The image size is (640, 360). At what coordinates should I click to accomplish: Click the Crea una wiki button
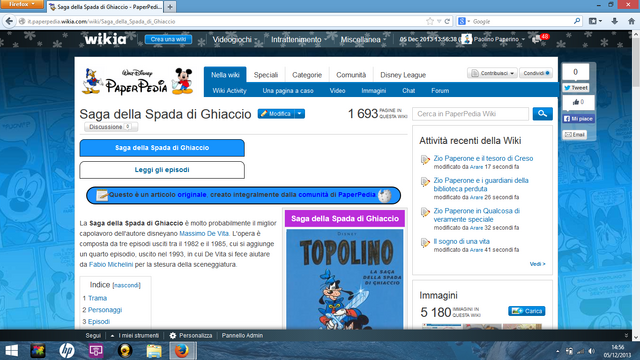[168, 39]
